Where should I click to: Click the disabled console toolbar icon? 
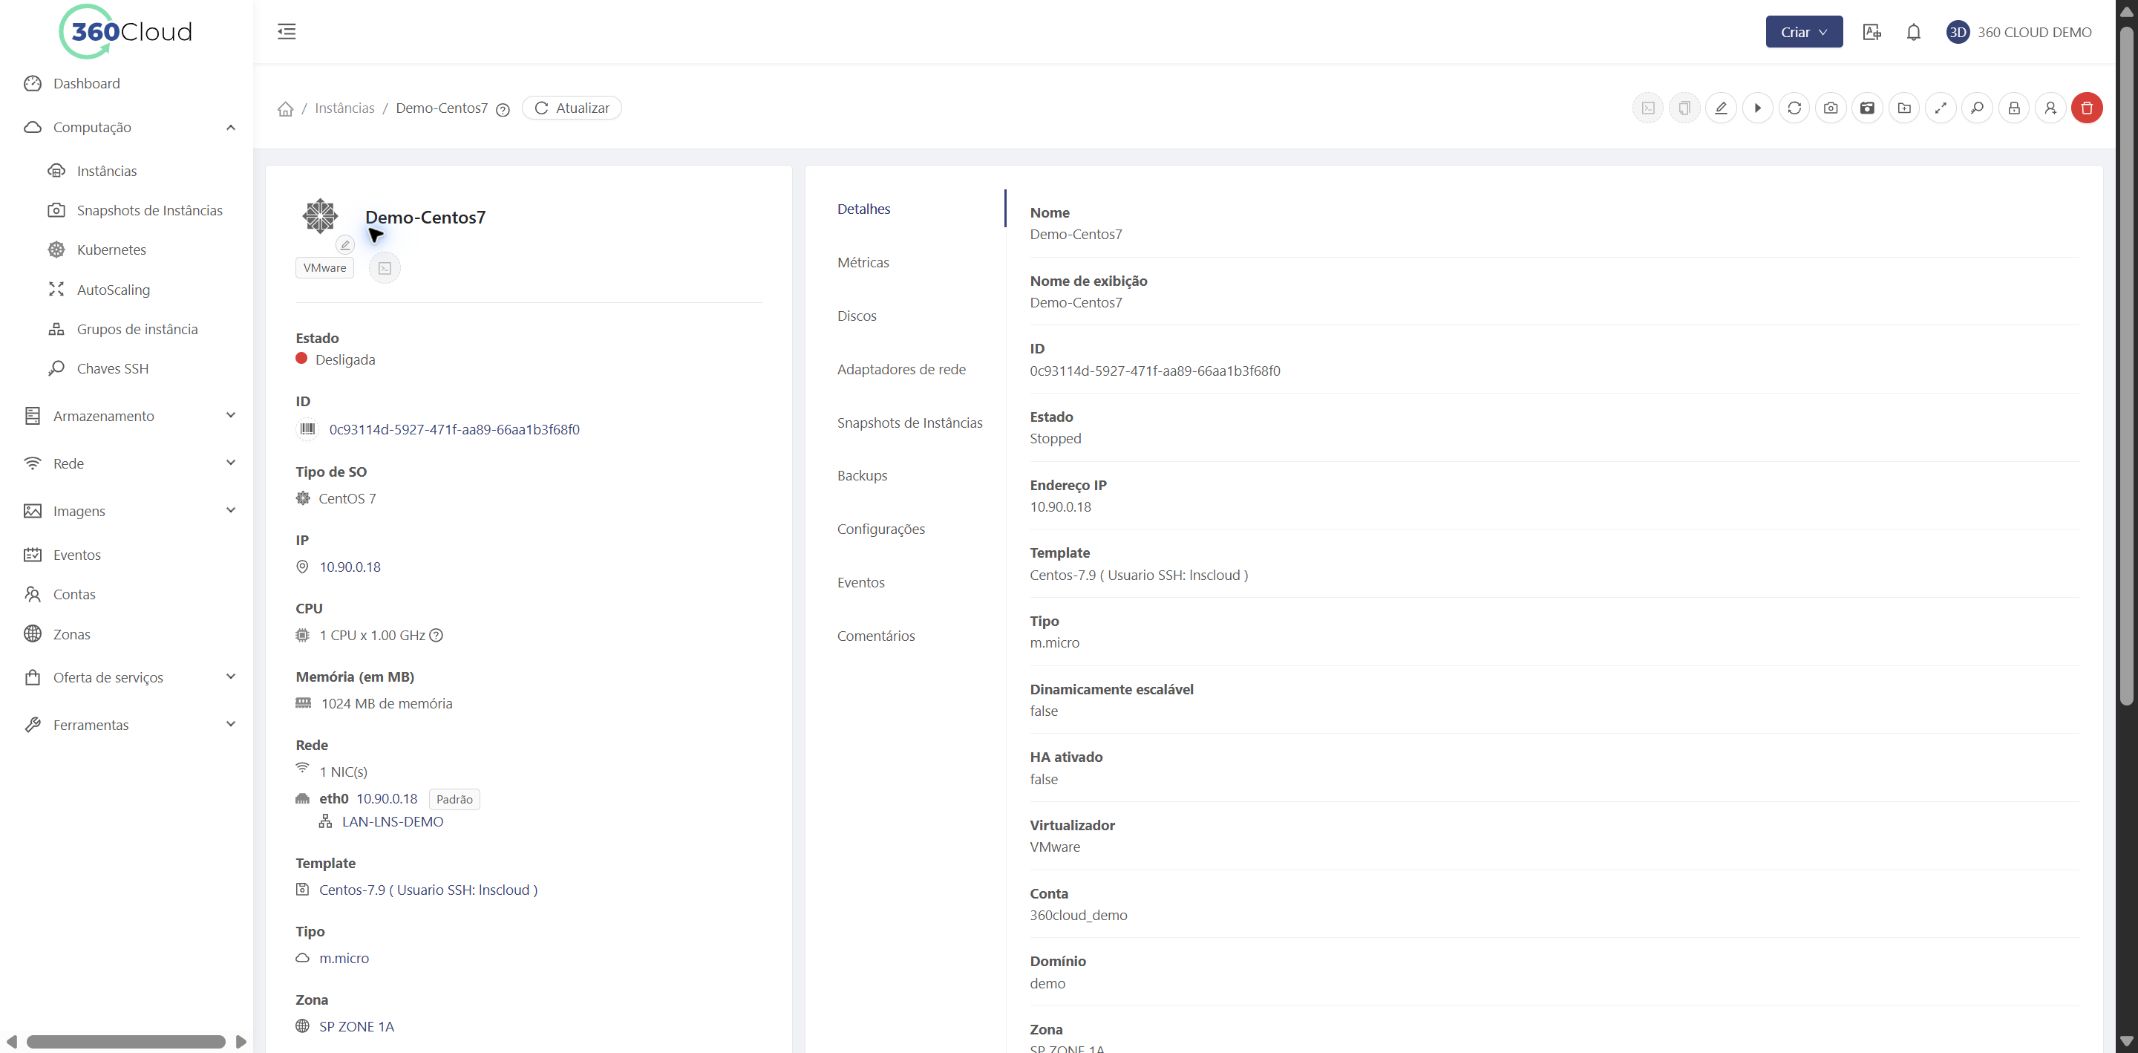tap(1648, 108)
